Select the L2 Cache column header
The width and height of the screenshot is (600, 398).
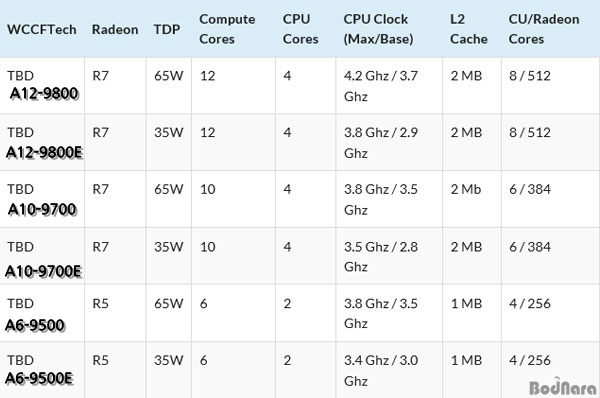(x=469, y=29)
